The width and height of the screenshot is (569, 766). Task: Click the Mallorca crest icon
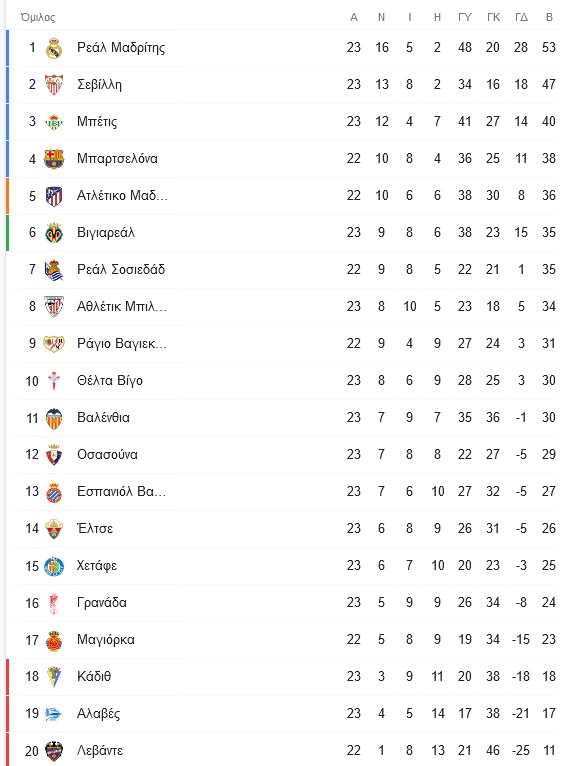tap(54, 640)
